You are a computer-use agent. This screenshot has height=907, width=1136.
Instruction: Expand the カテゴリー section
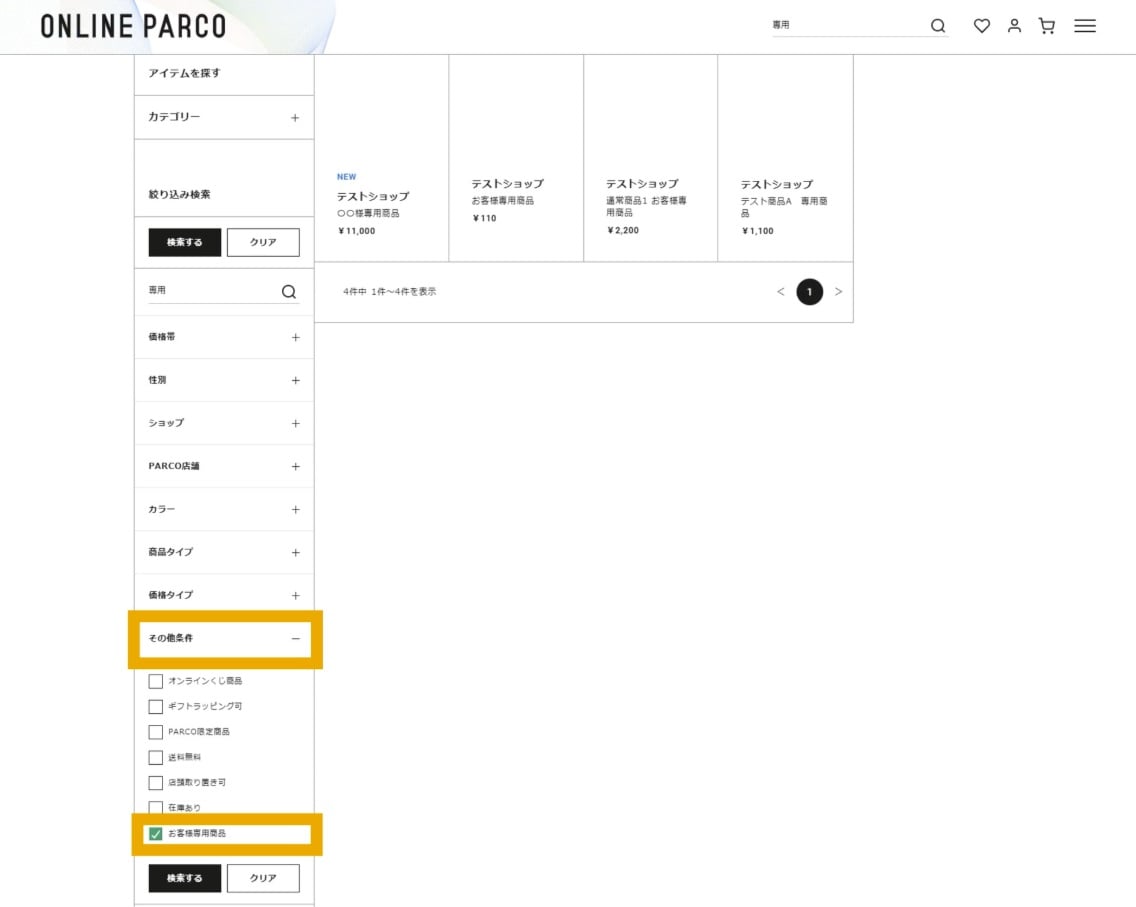click(x=294, y=118)
